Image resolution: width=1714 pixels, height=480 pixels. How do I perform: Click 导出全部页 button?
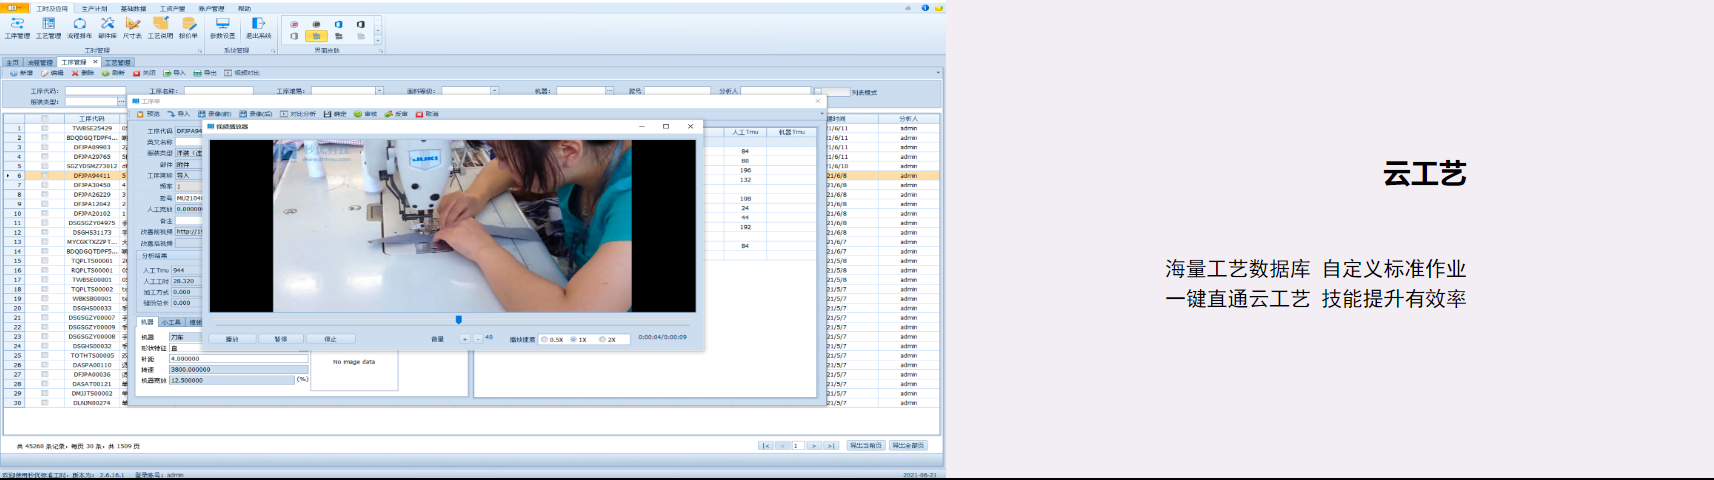coord(907,445)
